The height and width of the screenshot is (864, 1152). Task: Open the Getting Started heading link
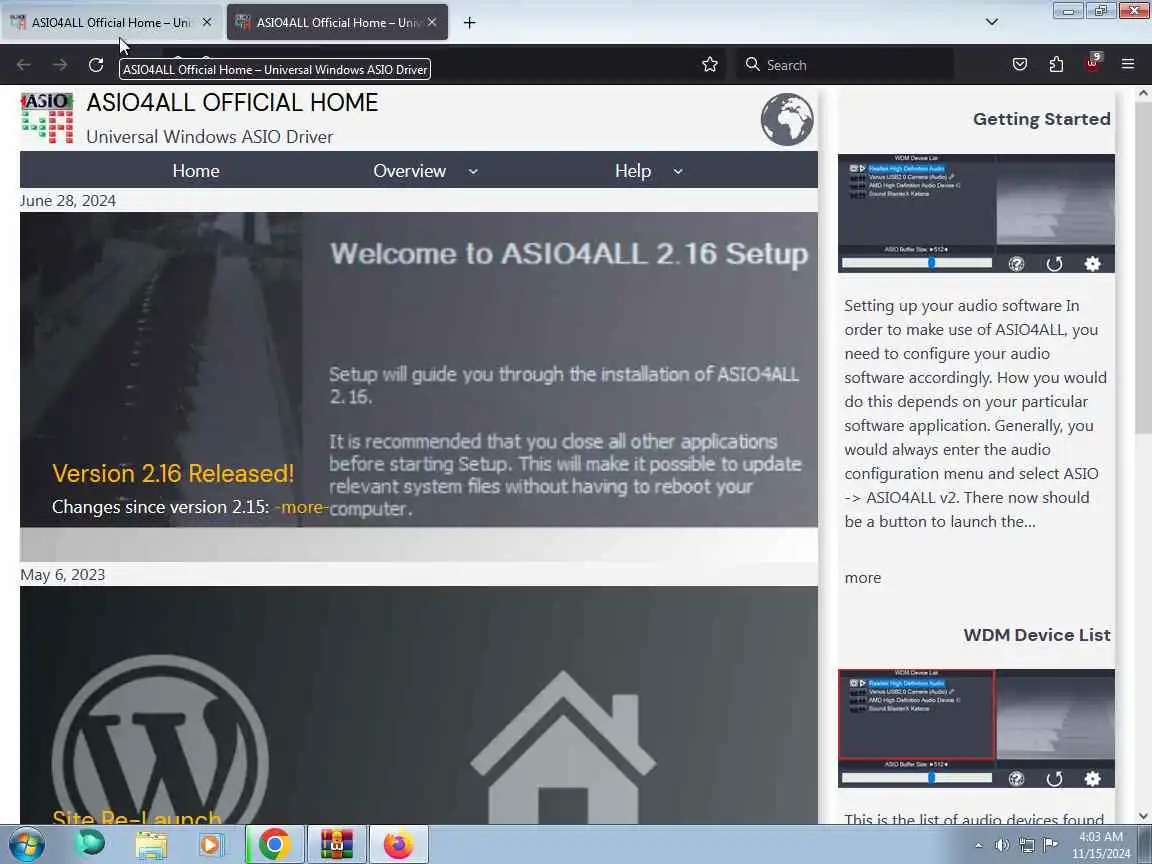(1041, 119)
